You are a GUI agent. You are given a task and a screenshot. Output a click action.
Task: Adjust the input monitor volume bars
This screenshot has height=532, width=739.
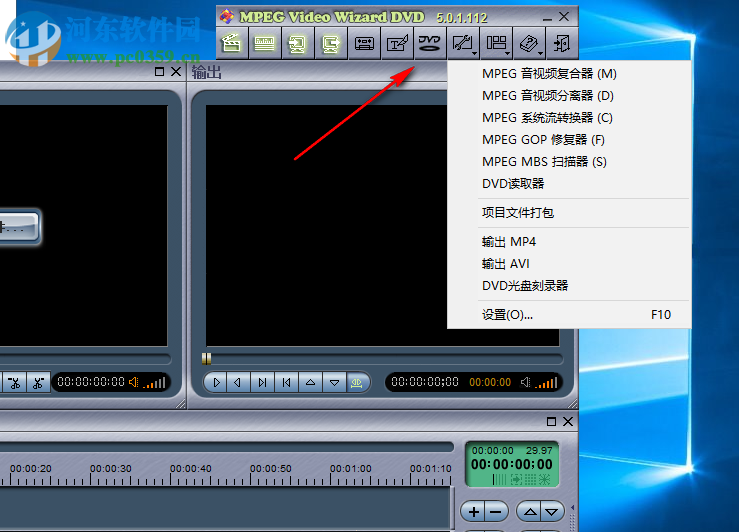155,383
